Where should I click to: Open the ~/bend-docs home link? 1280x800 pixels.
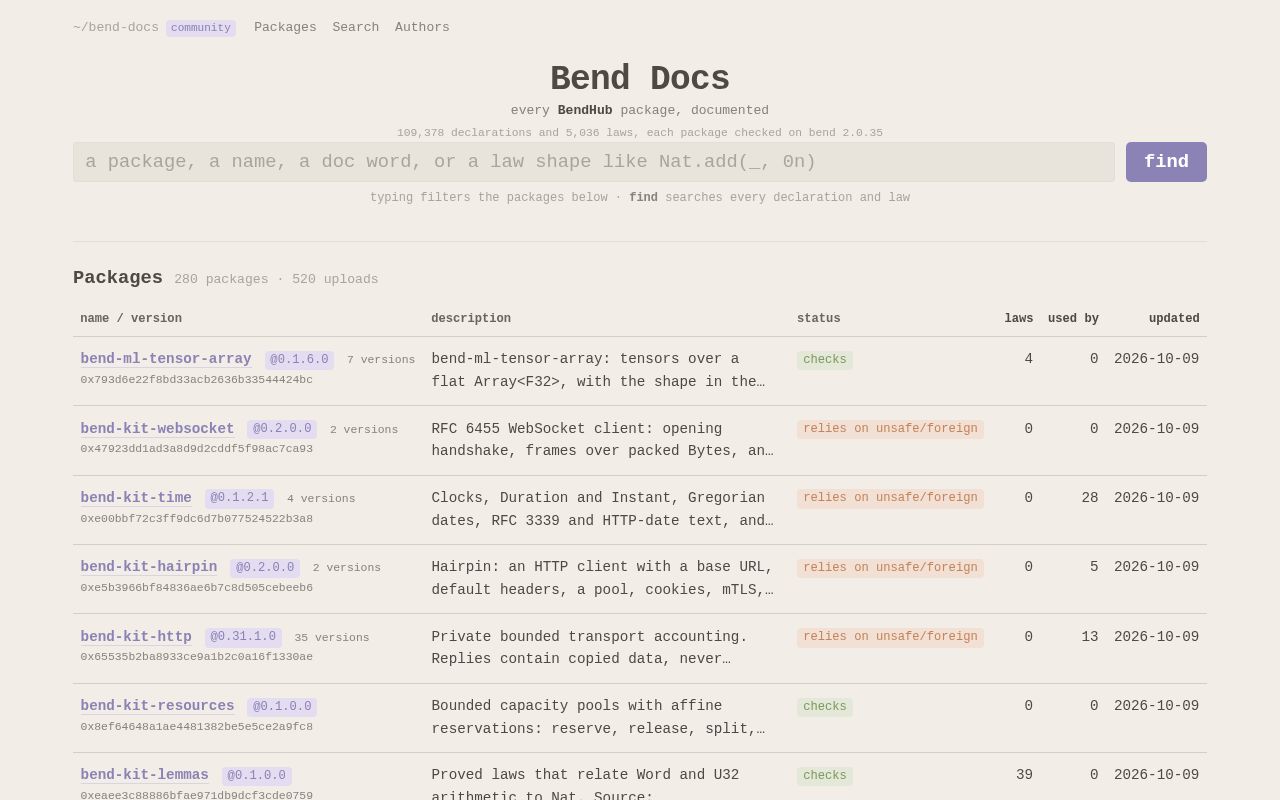[116, 28]
